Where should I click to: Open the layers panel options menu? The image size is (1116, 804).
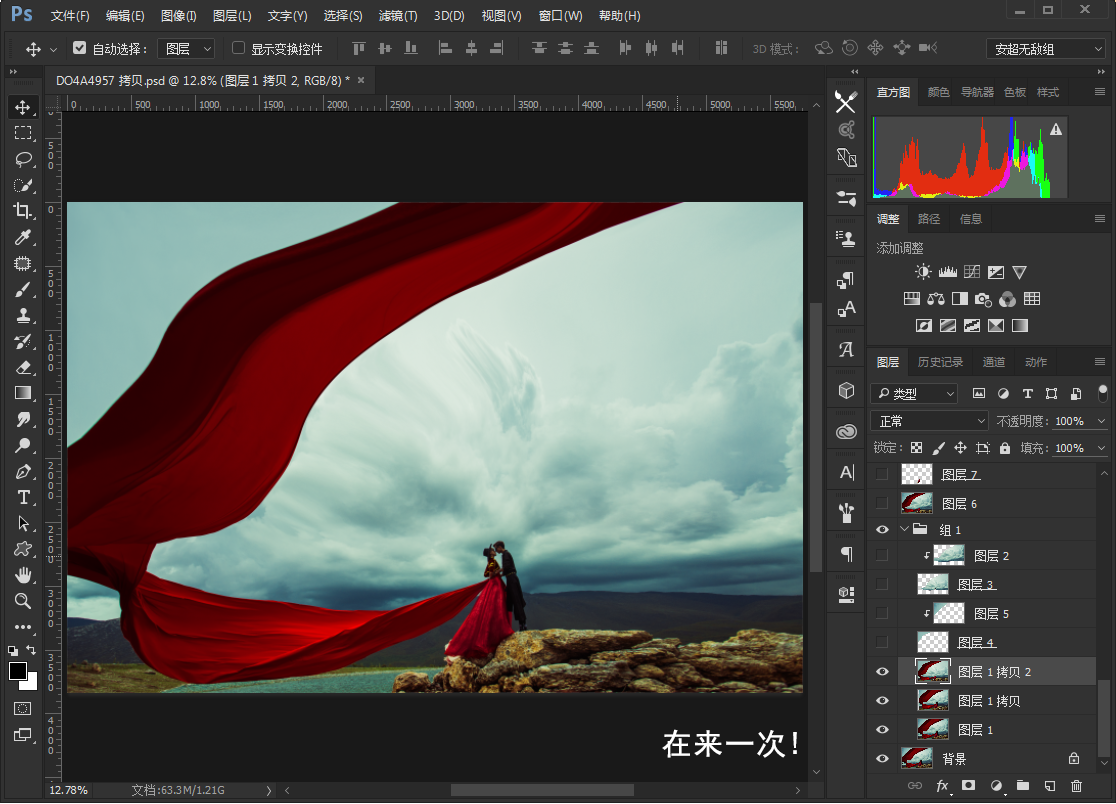[1100, 361]
